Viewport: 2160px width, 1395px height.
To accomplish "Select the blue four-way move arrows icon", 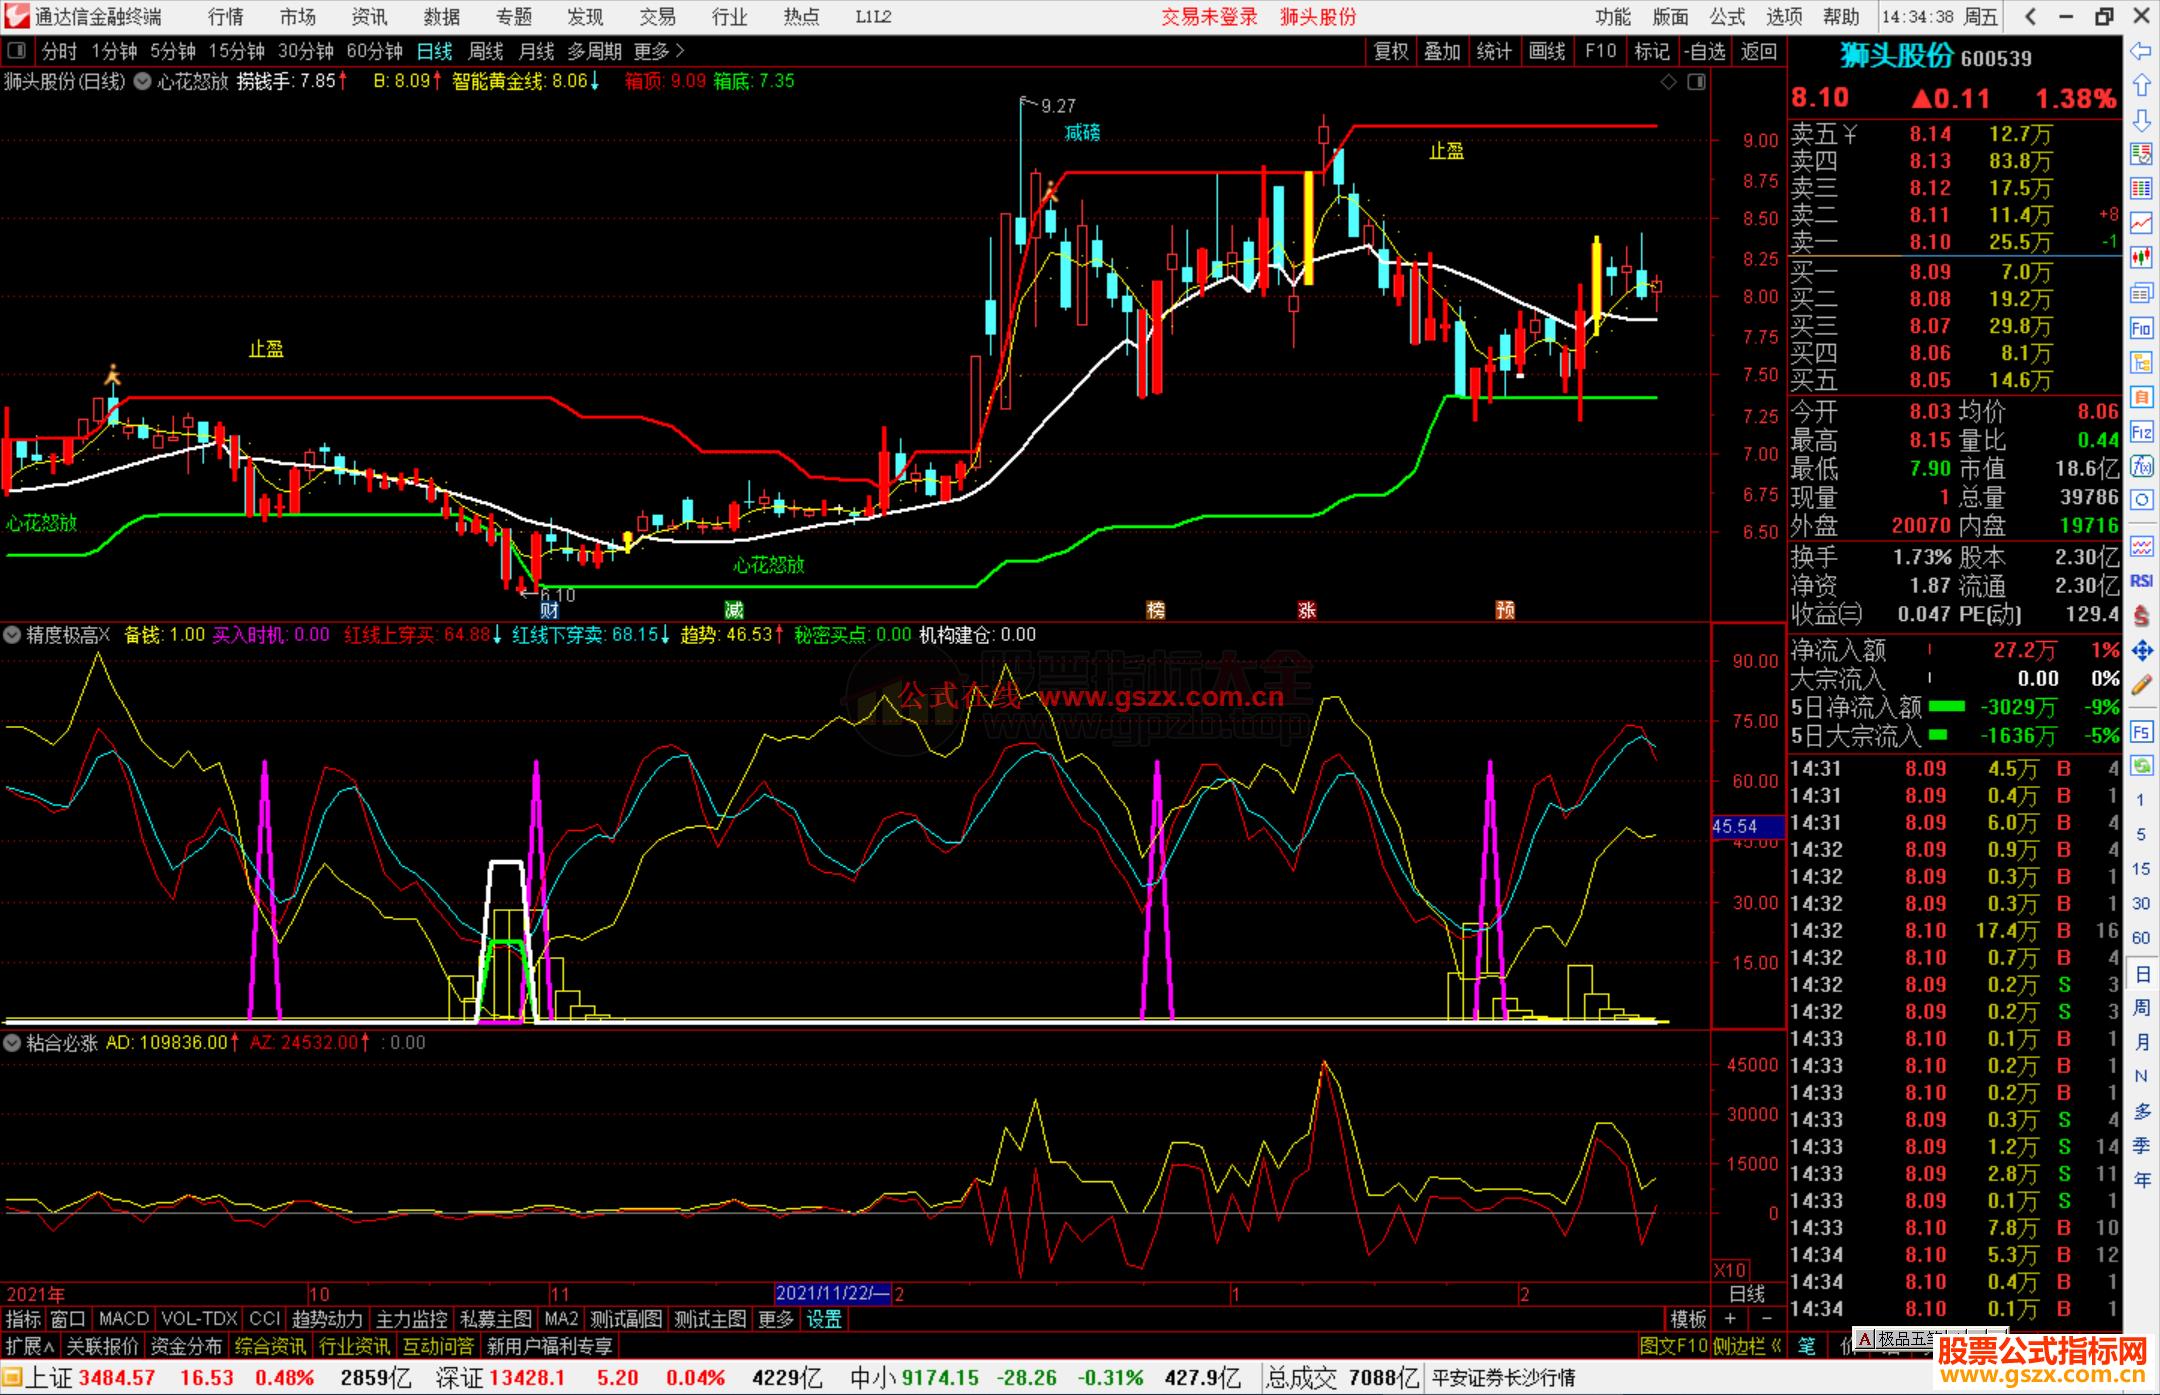I will [x=2141, y=650].
